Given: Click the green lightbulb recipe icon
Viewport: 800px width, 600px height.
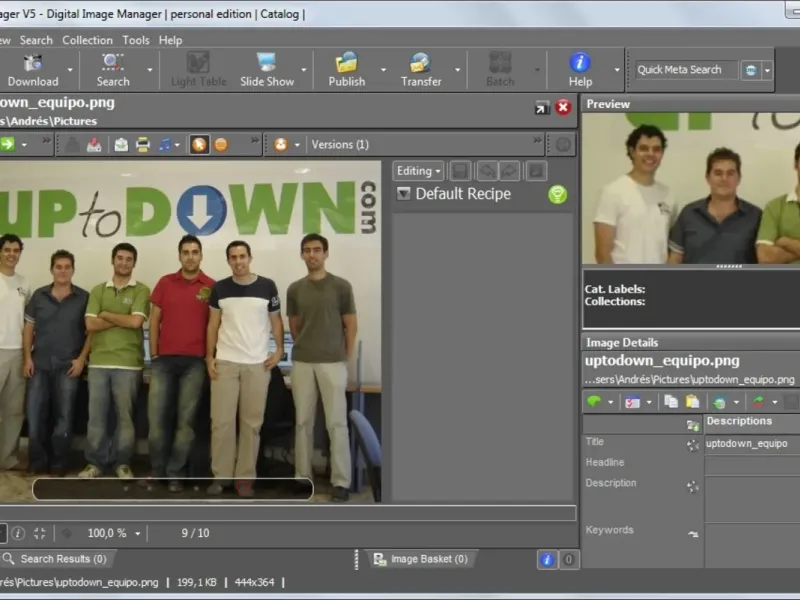Looking at the screenshot, I should click(557, 194).
